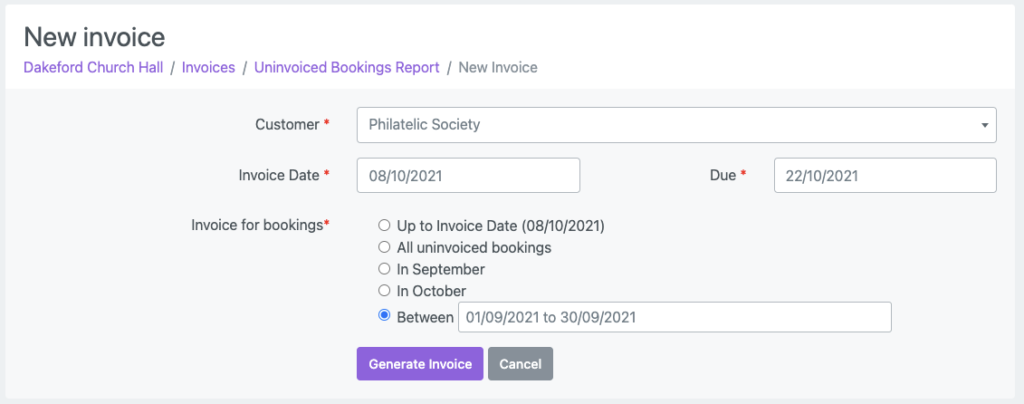Click the 'Due' field label

coord(723,175)
